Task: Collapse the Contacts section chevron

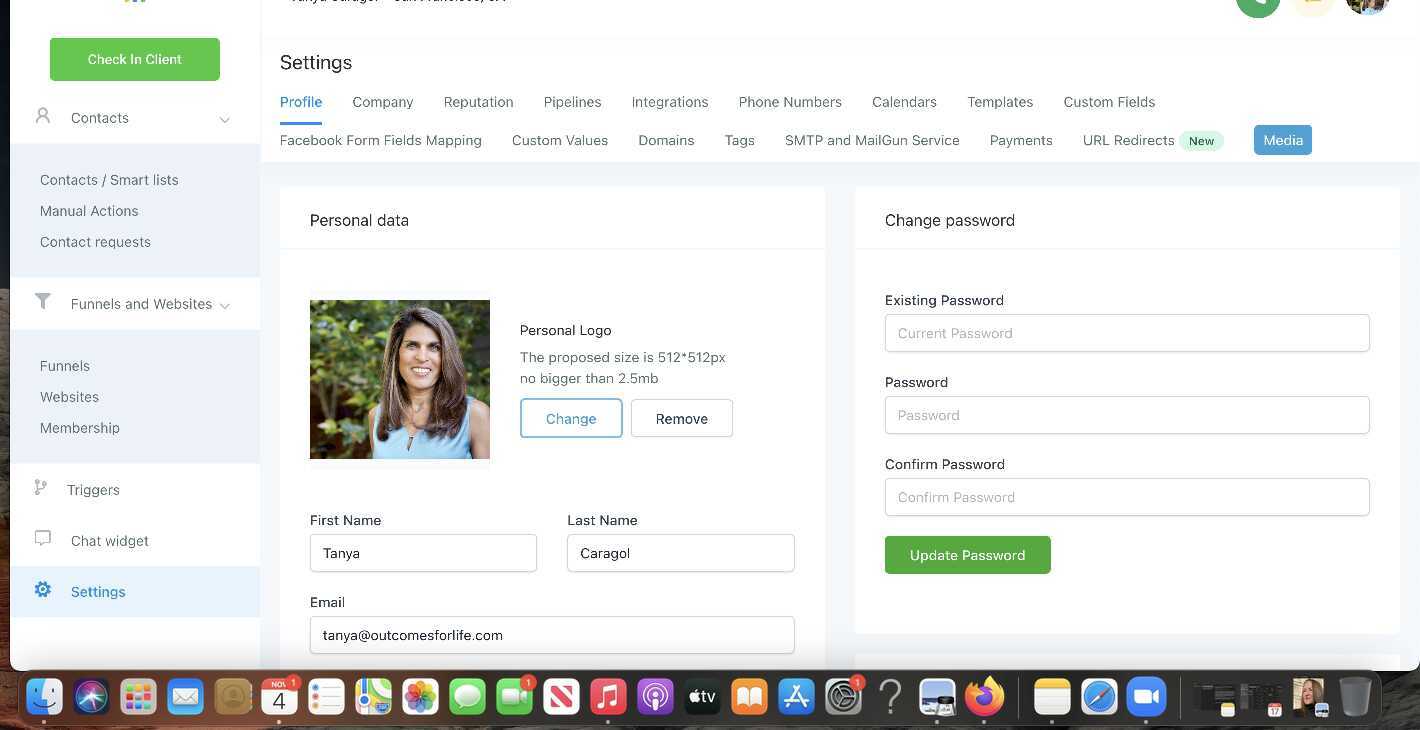Action: click(225, 118)
